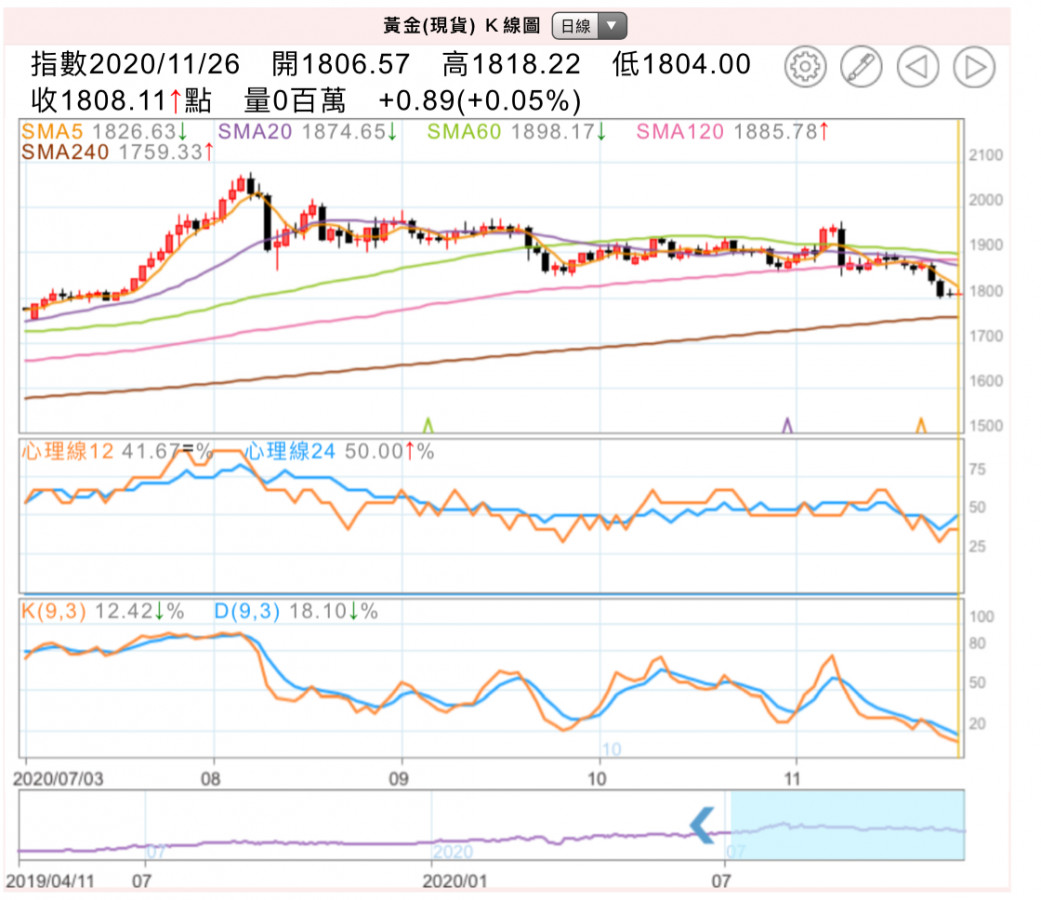Click the SMA240 value 1759.33
This screenshot has height=900, width=1041.
[x=160, y=152]
